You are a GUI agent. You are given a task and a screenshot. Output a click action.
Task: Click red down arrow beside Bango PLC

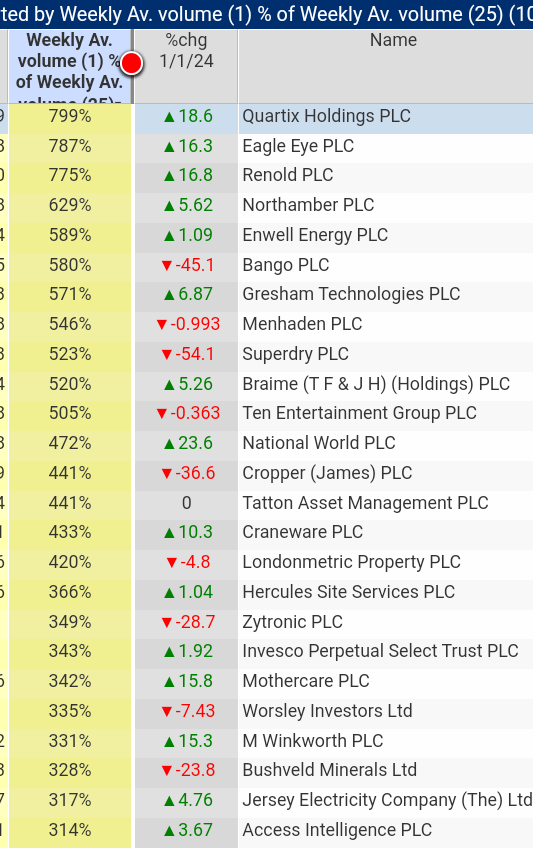(167, 266)
